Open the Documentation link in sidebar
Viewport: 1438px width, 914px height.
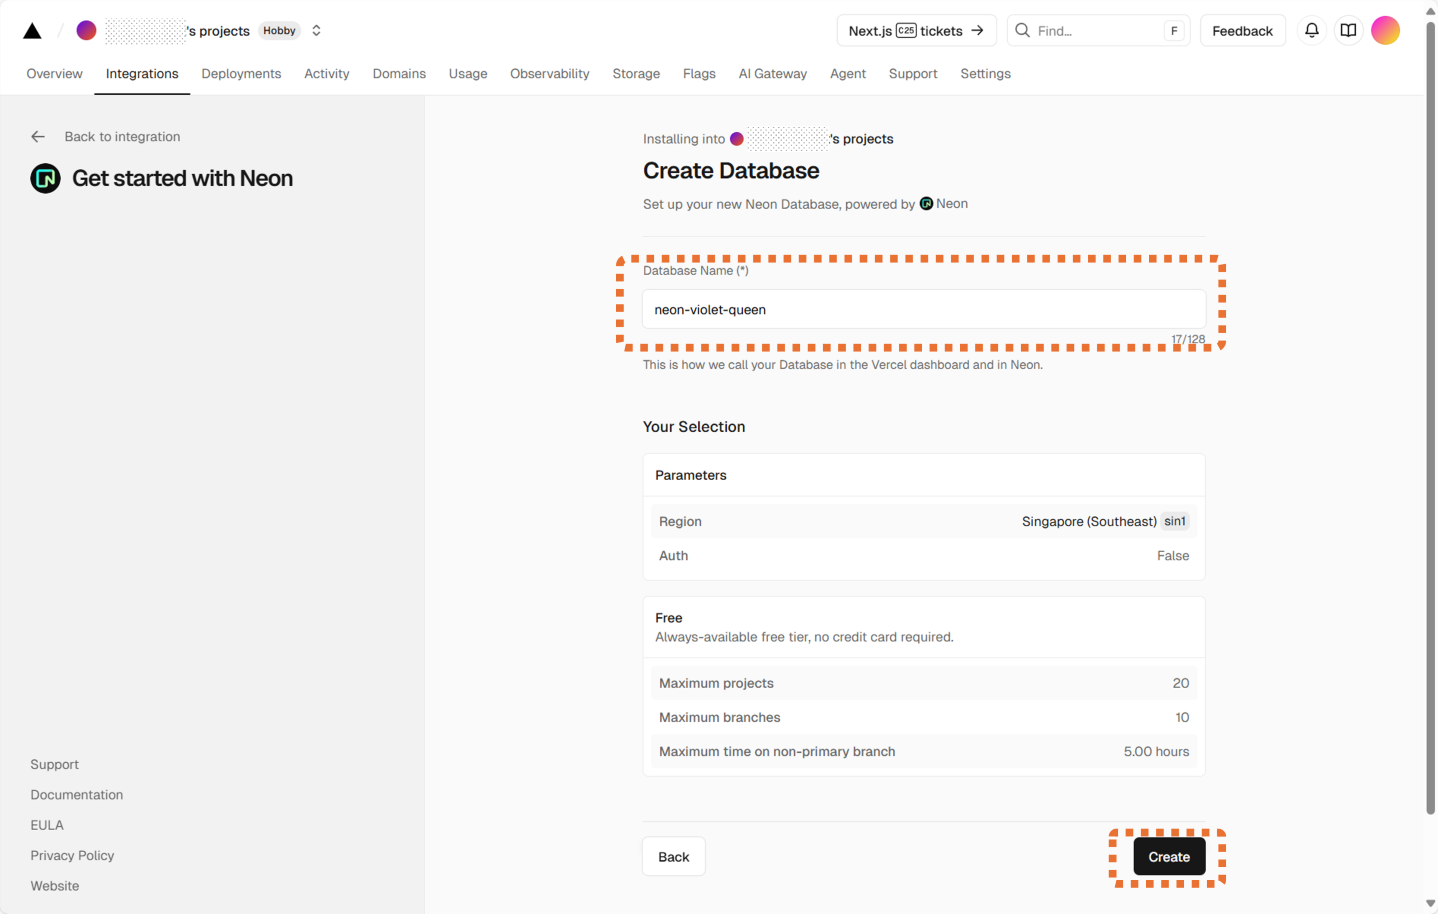click(77, 795)
